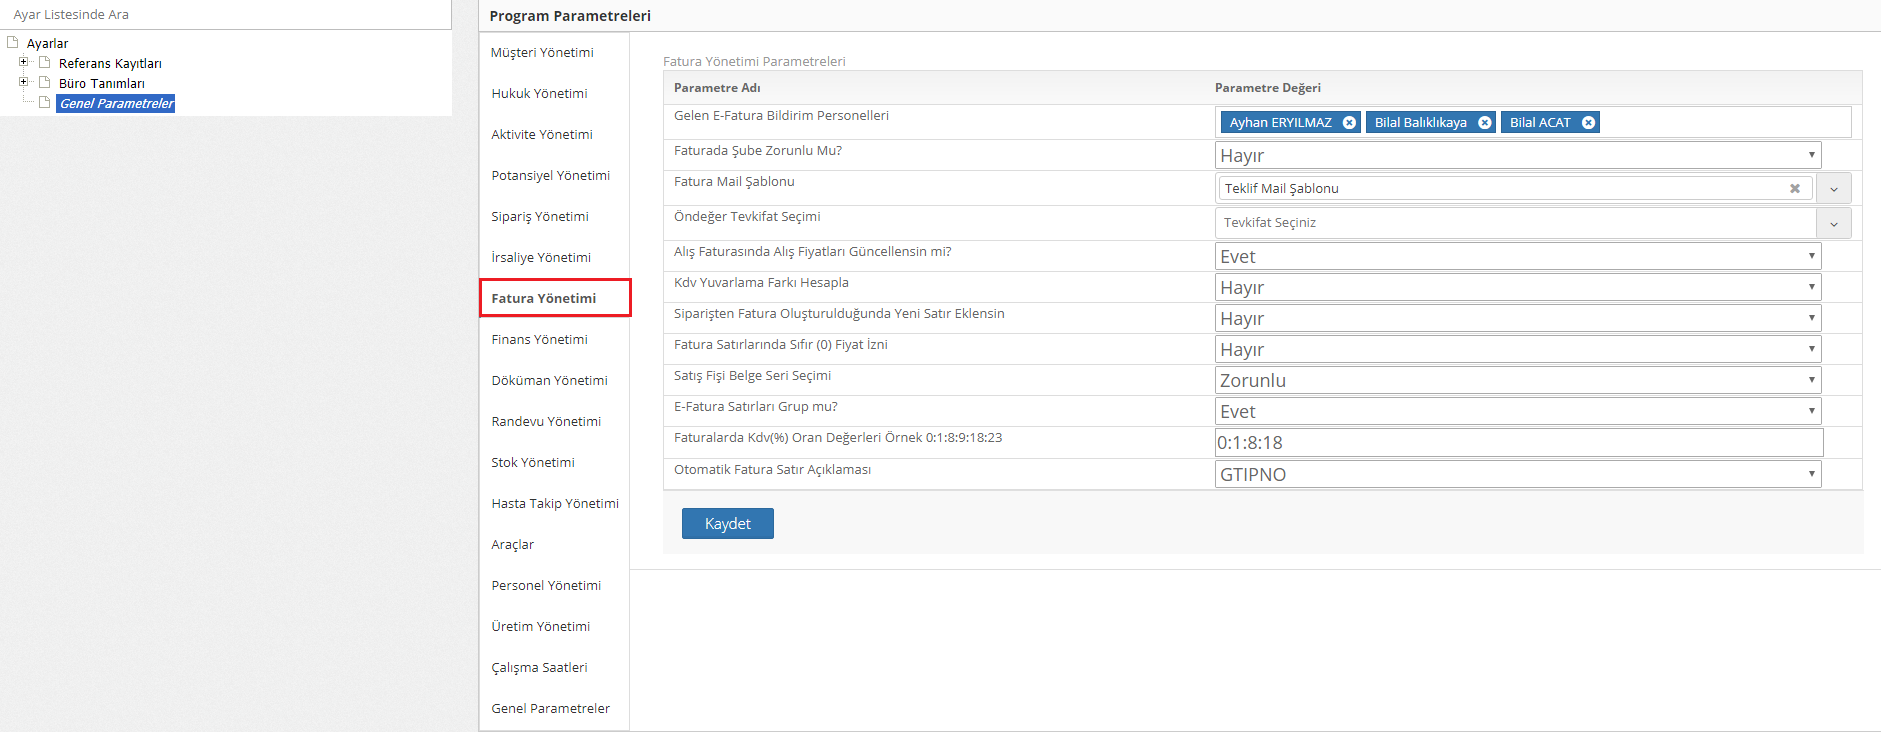
Task: Open Personel Yönetimi parameters tab
Action: coord(546,586)
